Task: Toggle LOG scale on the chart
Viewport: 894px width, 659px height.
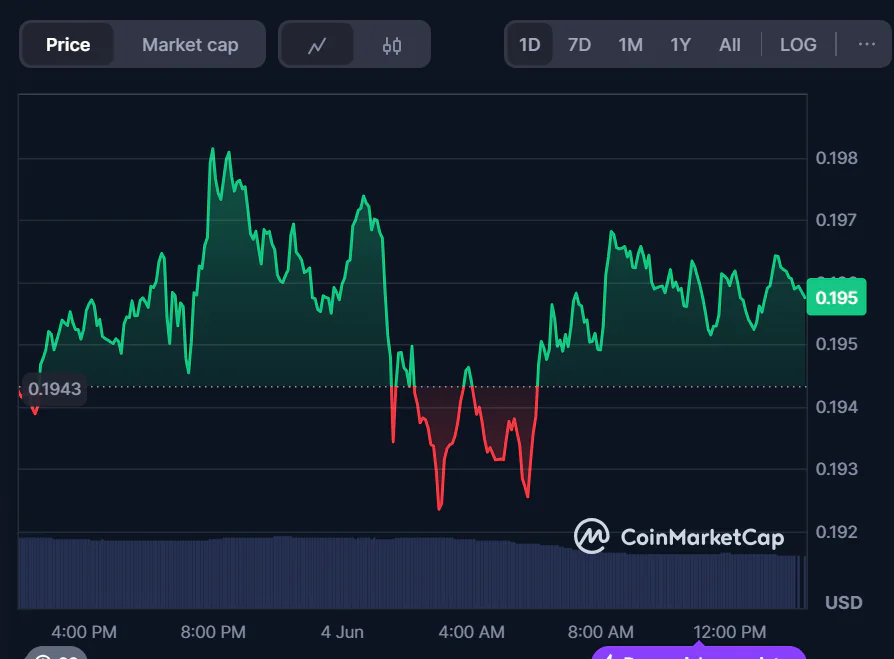Action: point(797,45)
